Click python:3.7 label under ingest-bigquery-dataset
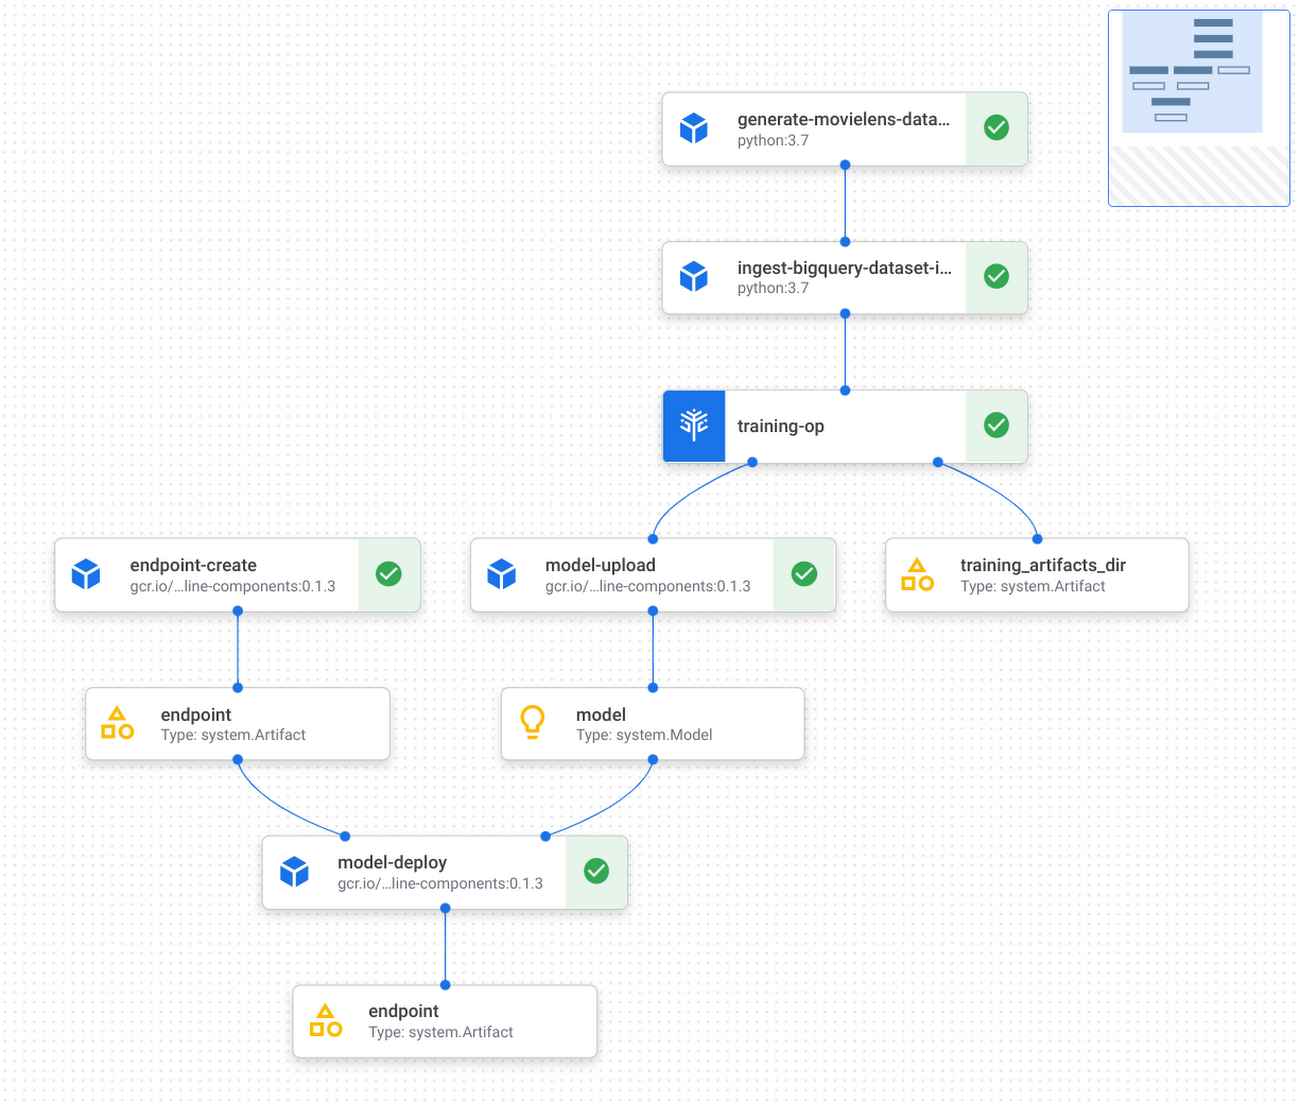Viewport: 1300px width, 1102px height. [x=773, y=288]
